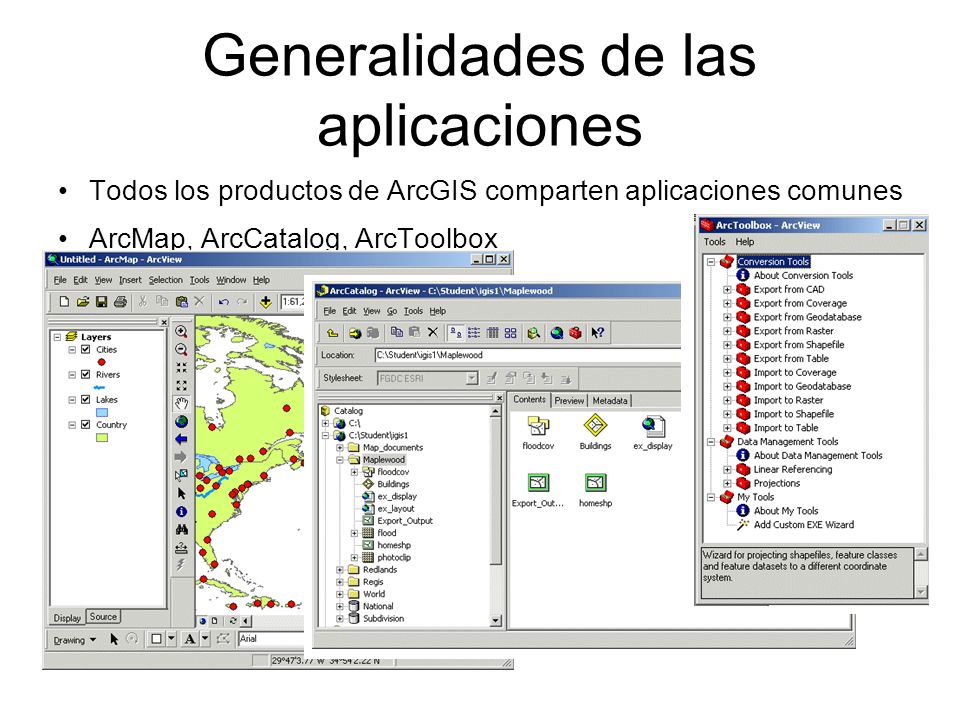Open the Tools menu in ArcToolbox
This screenshot has height=720, width=960.
click(x=714, y=242)
